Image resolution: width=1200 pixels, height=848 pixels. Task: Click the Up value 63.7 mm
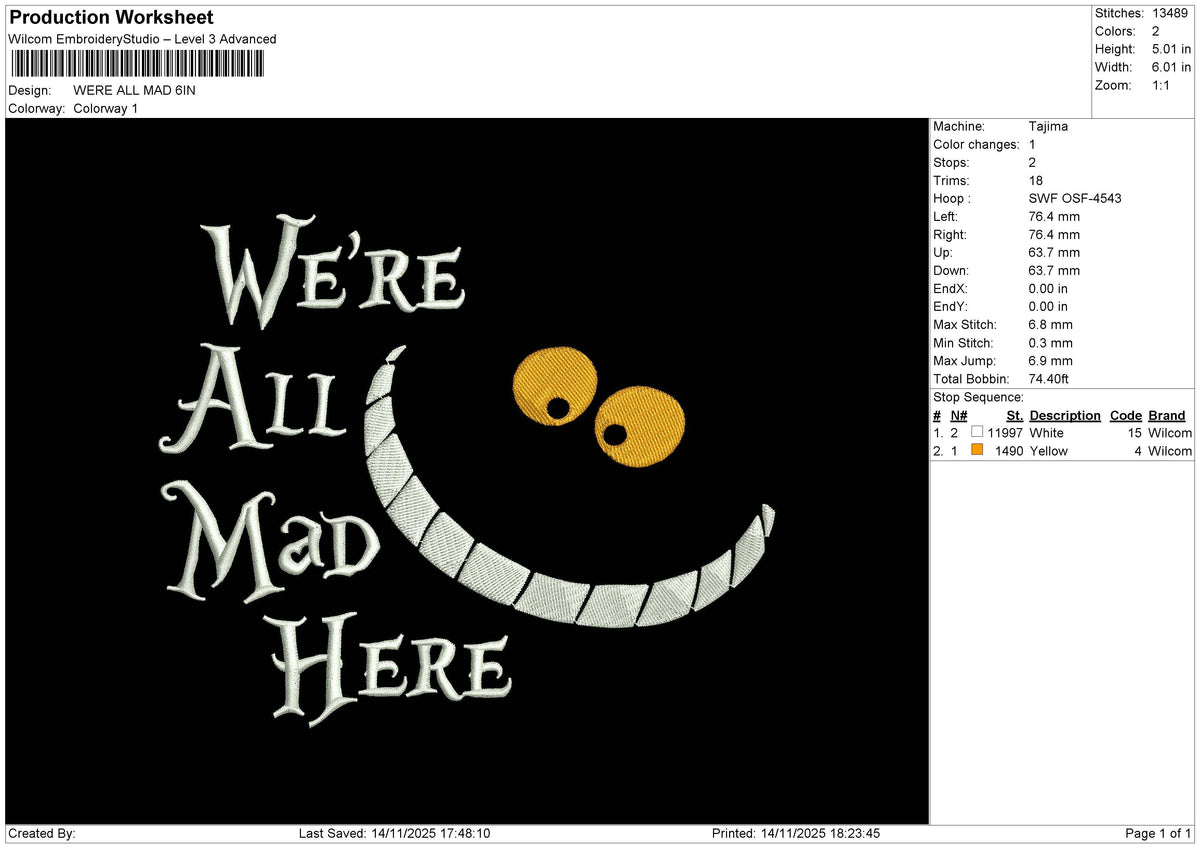coord(1054,252)
